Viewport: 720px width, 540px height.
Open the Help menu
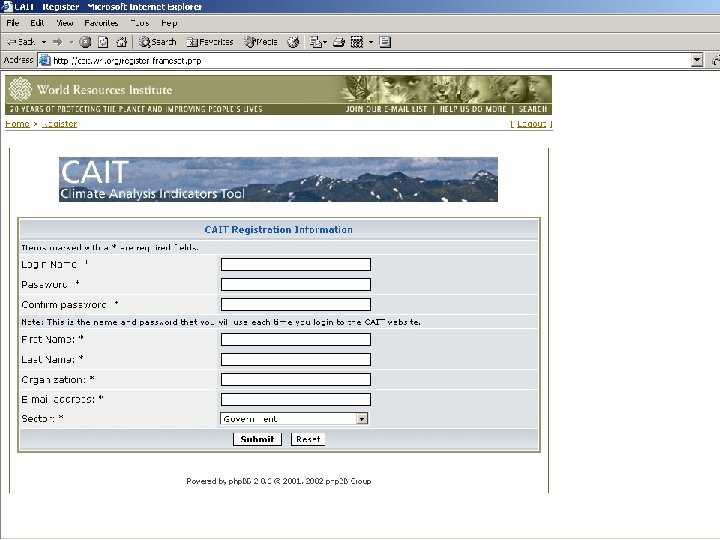(169, 23)
